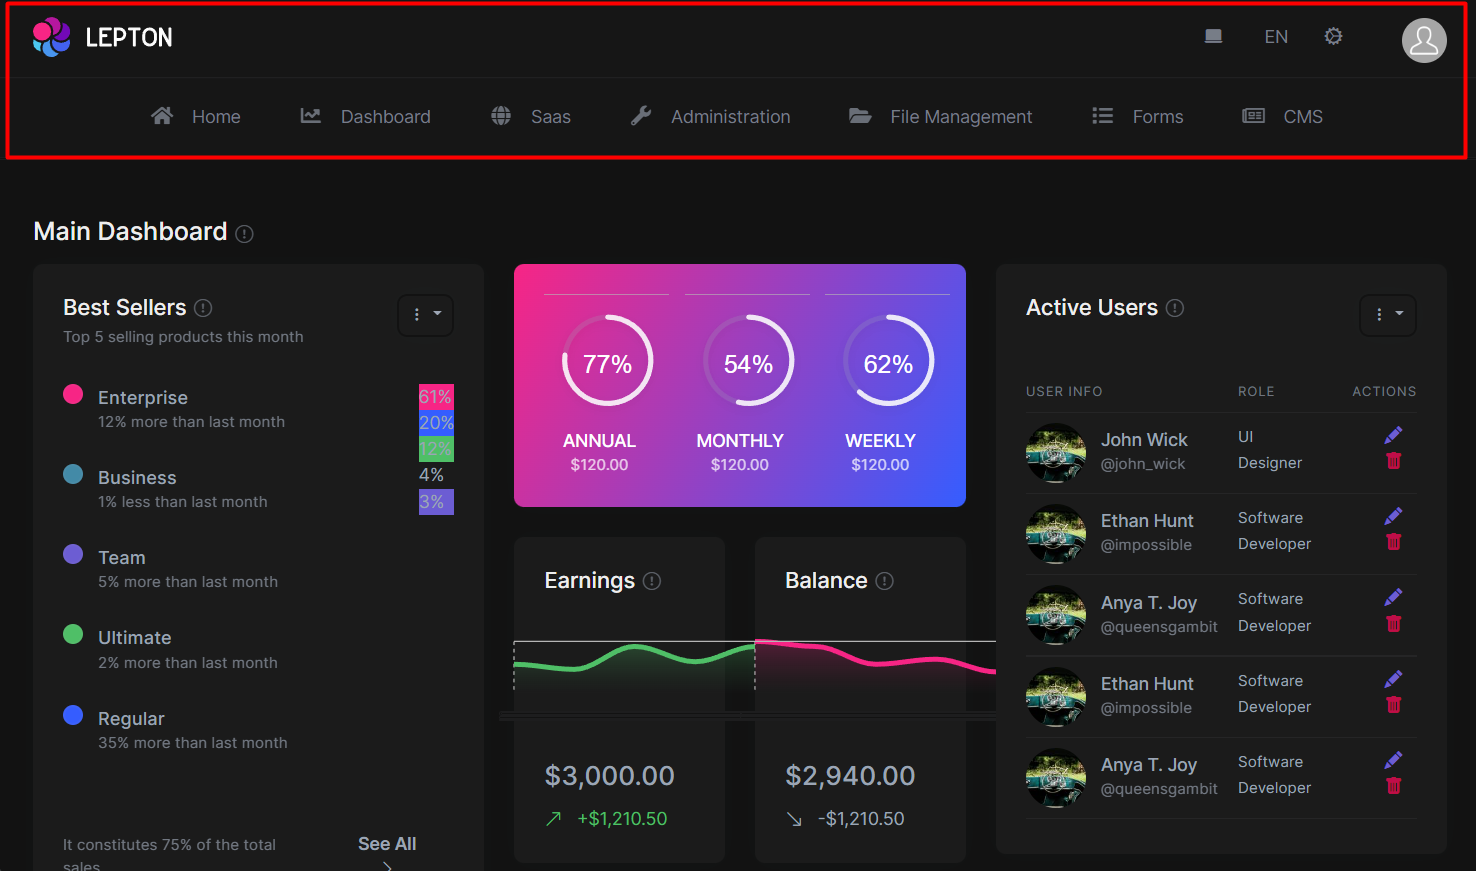Click the 20% blue chart segment

[436, 423]
